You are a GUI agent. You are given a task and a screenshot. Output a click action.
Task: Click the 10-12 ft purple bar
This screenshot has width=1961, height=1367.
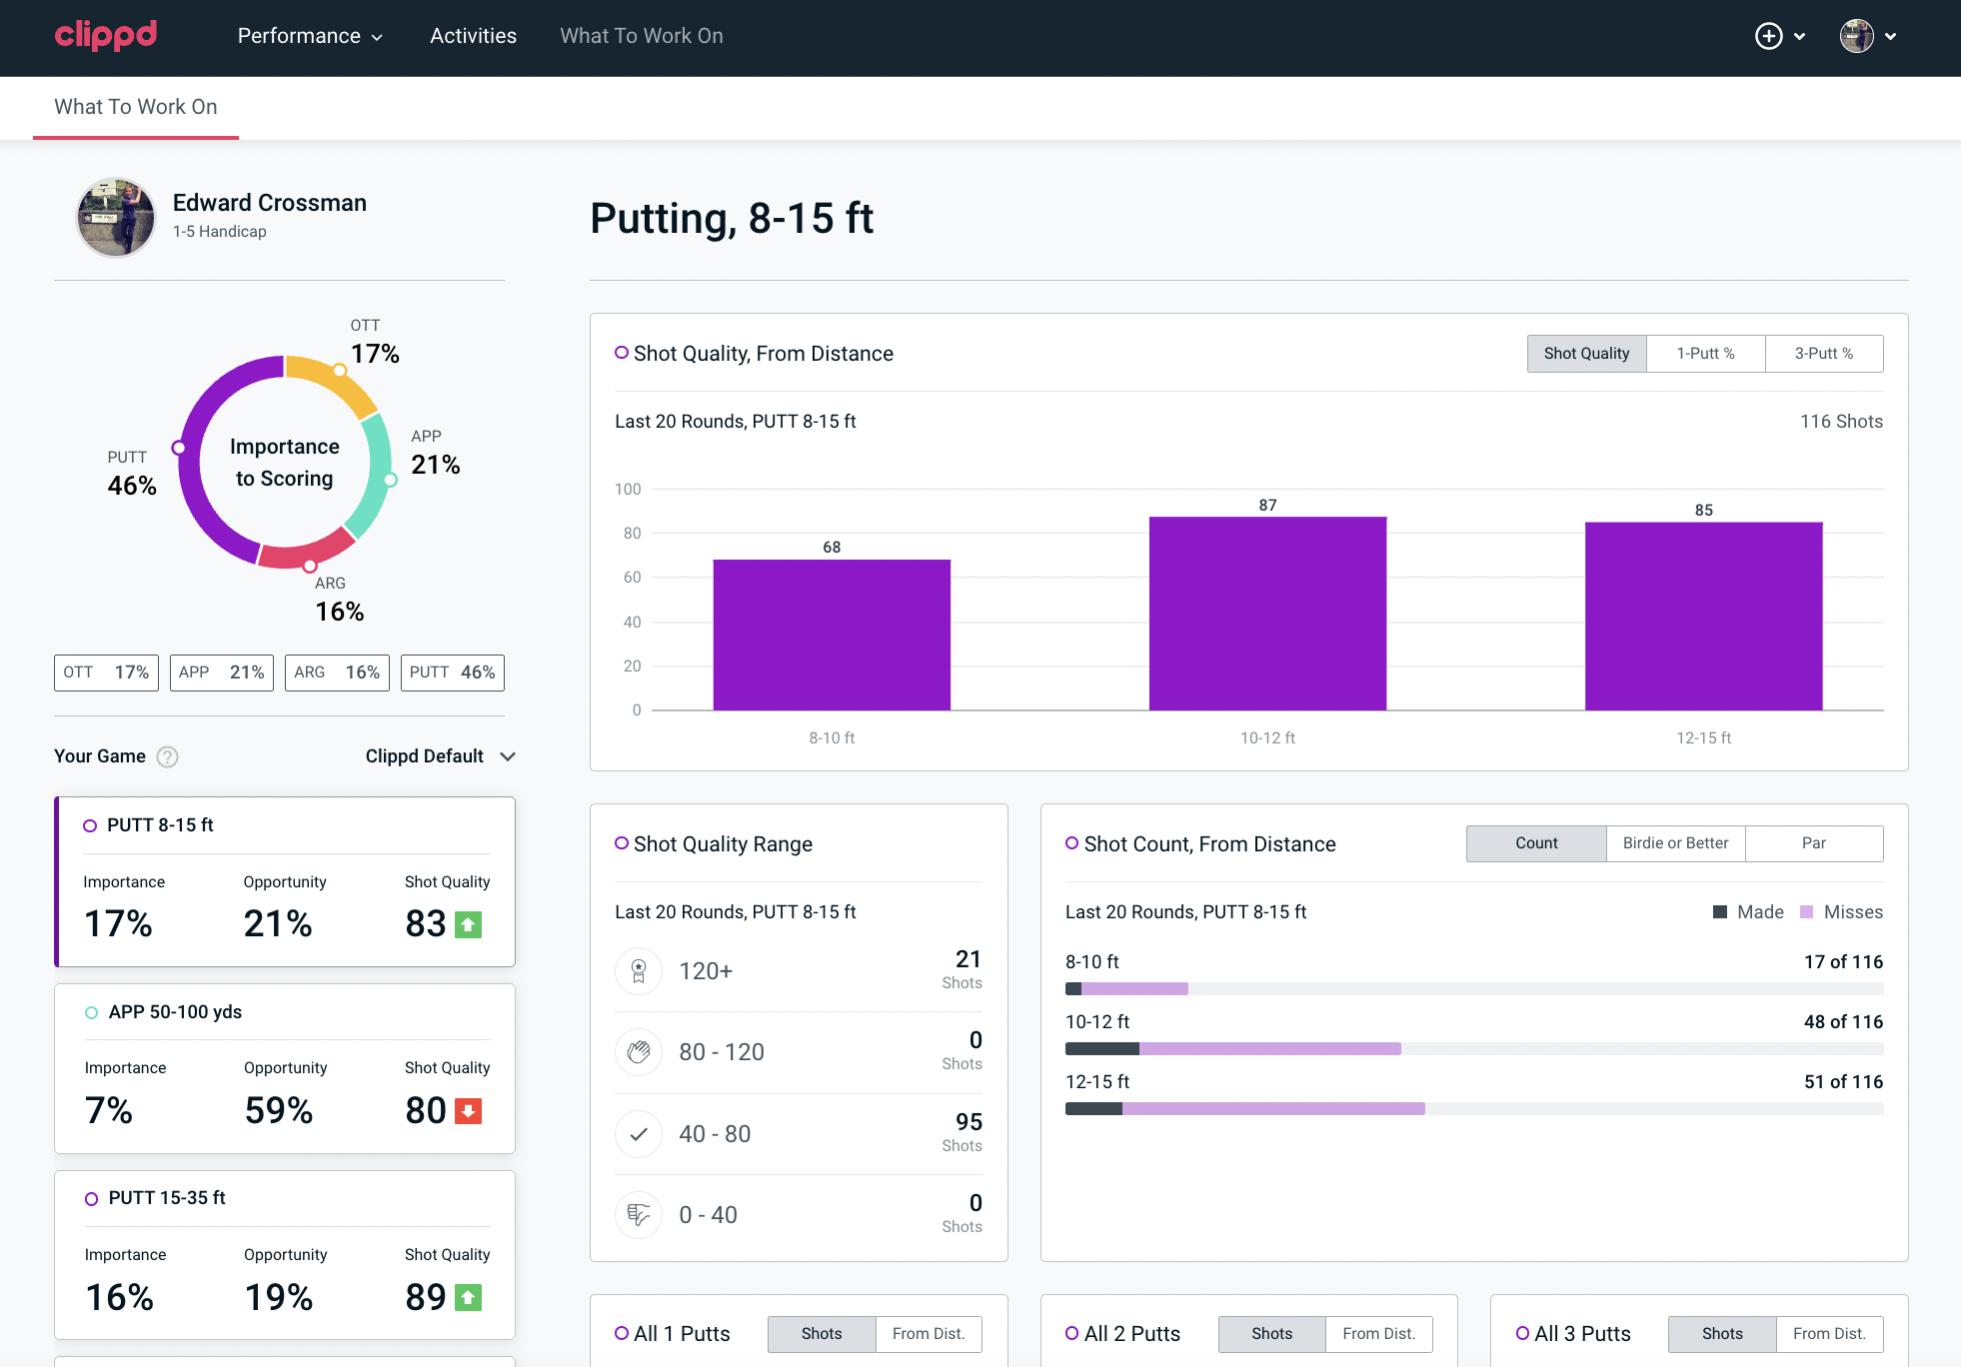[1267, 613]
